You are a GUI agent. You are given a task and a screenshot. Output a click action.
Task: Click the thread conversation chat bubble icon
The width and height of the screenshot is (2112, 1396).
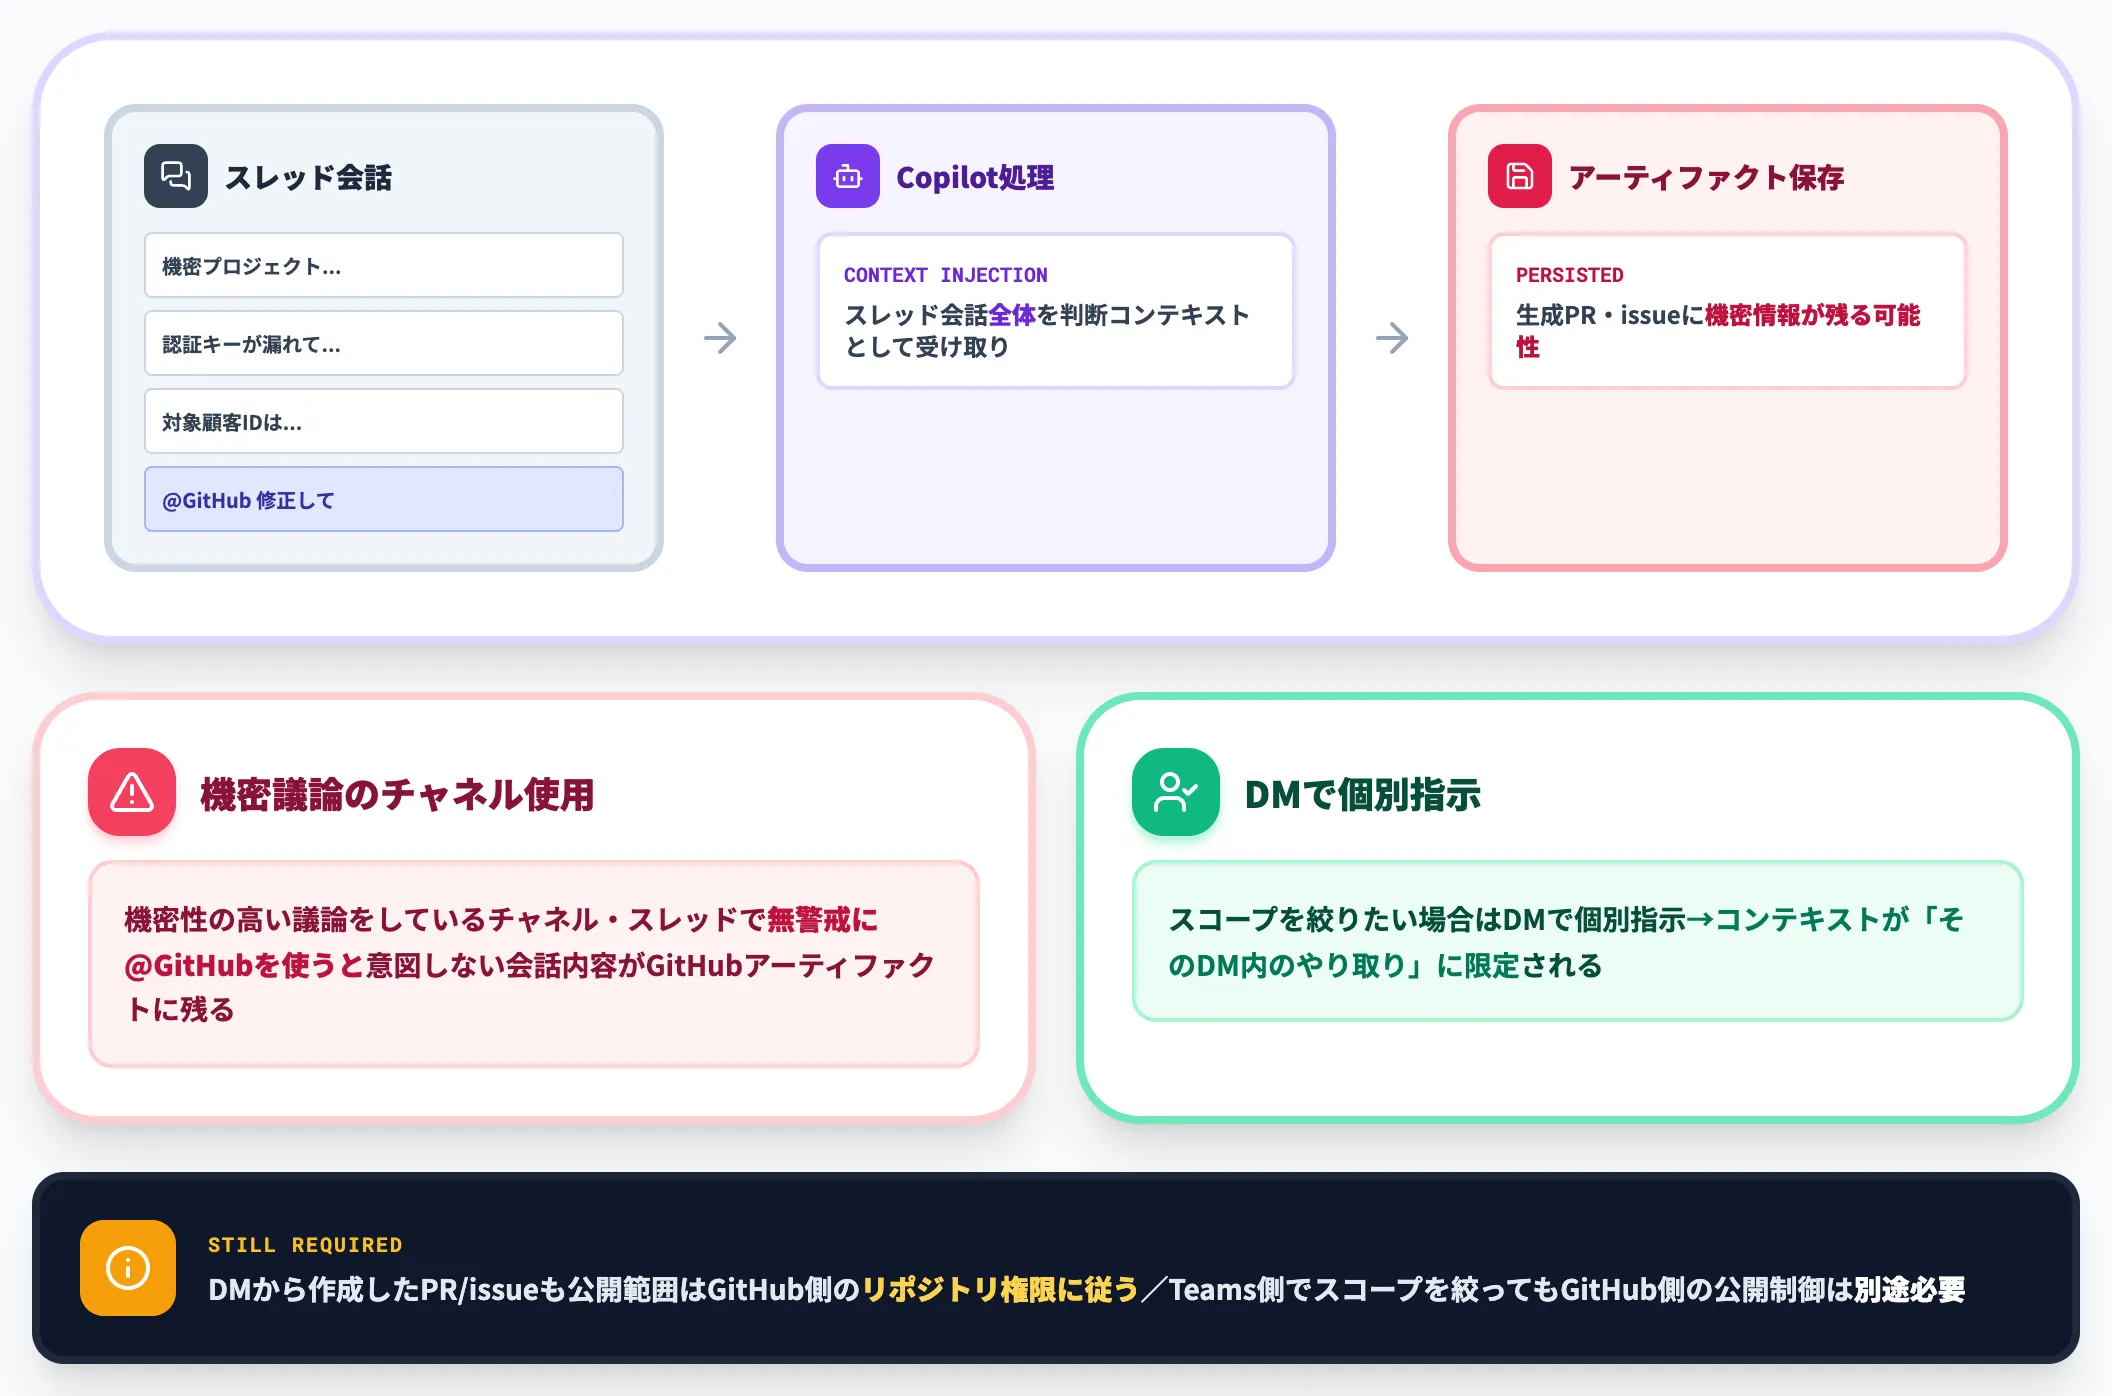coord(176,176)
